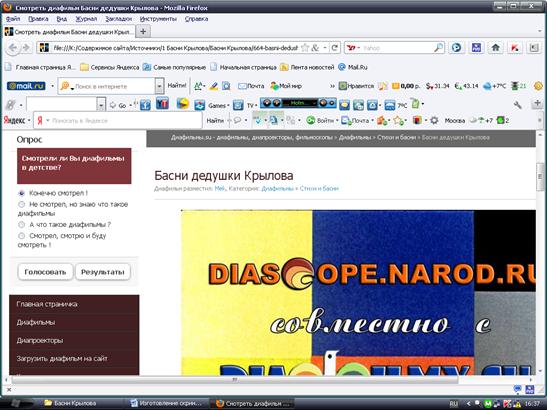Expand the Войти dropdown in Yandex bar
547x410 pixels.
pyautogui.click(x=337, y=121)
